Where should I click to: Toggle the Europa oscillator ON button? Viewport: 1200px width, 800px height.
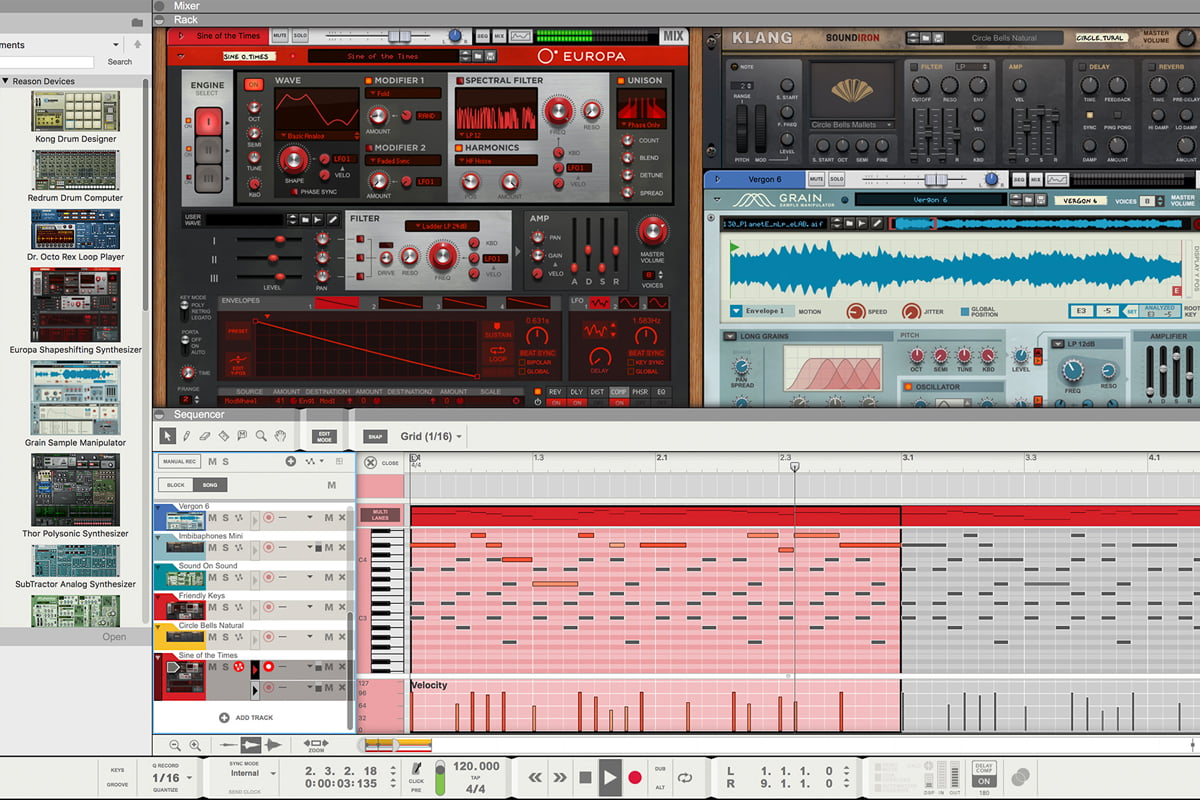coord(253,84)
